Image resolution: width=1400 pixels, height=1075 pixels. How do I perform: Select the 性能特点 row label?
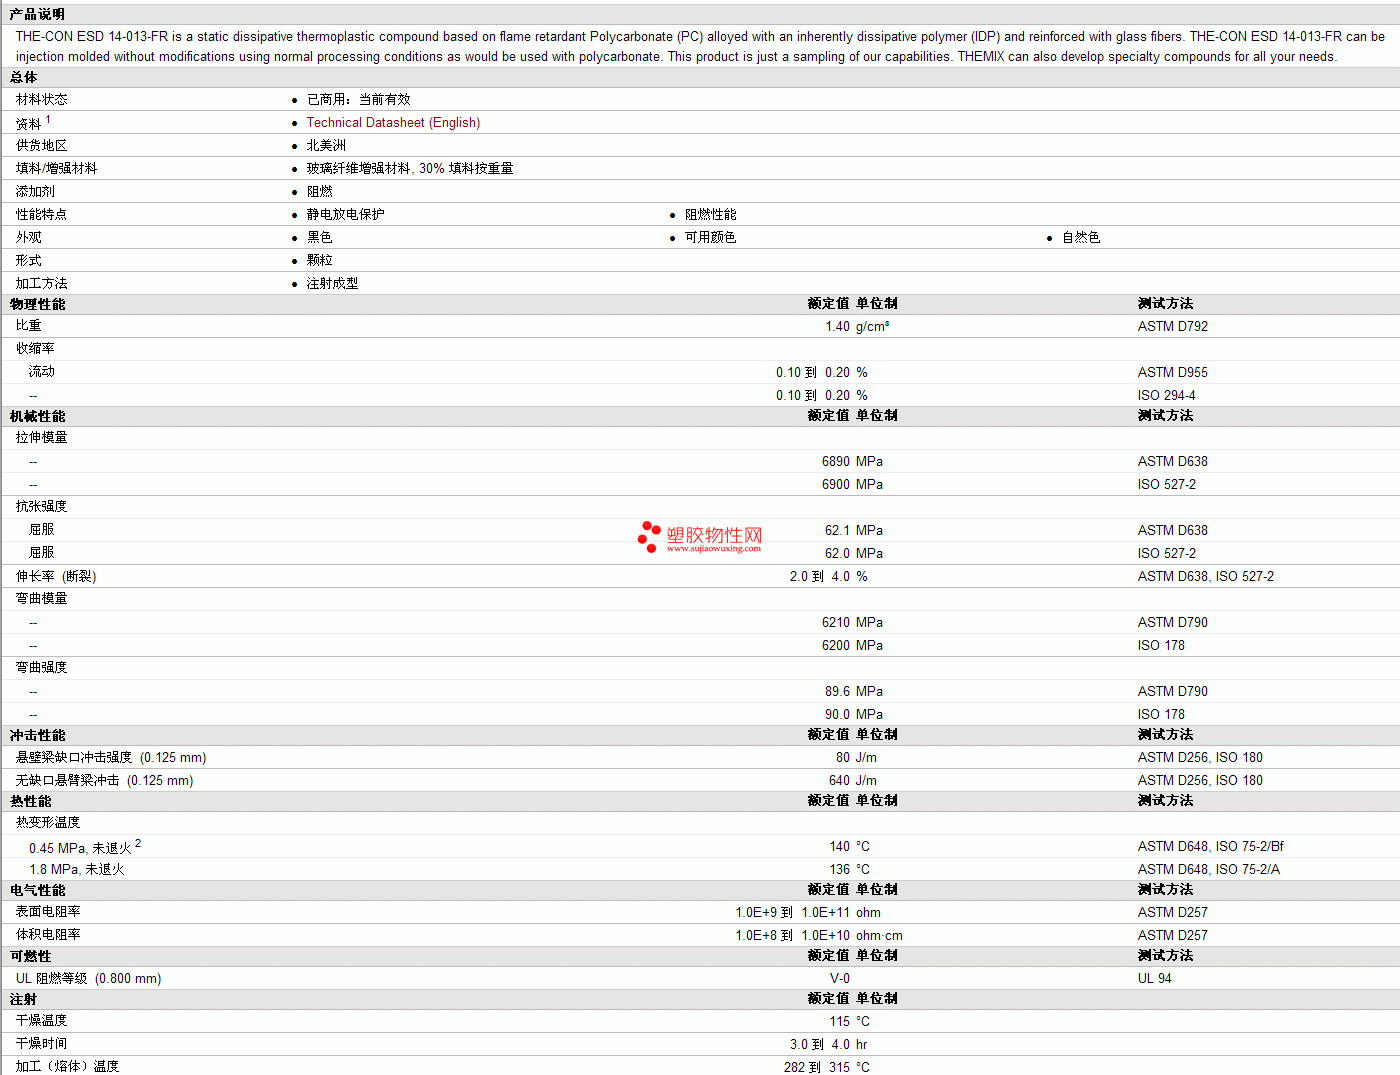pos(42,214)
